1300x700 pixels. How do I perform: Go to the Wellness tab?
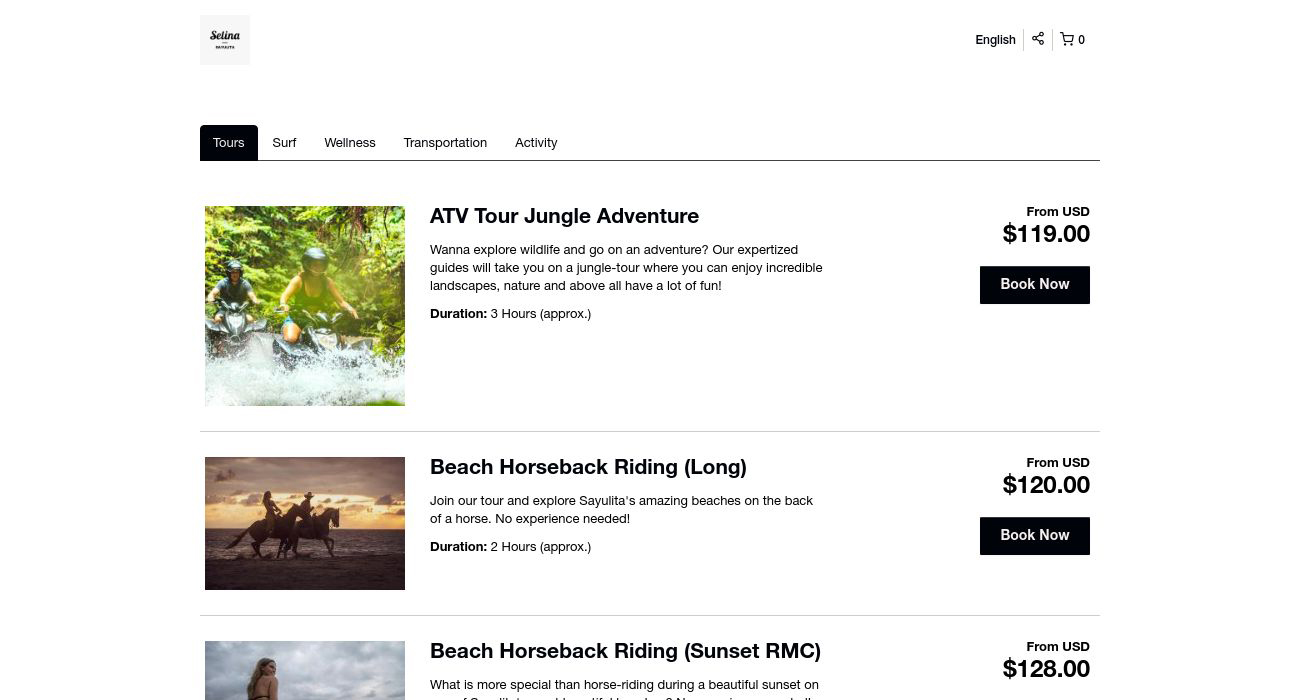click(x=349, y=143)
